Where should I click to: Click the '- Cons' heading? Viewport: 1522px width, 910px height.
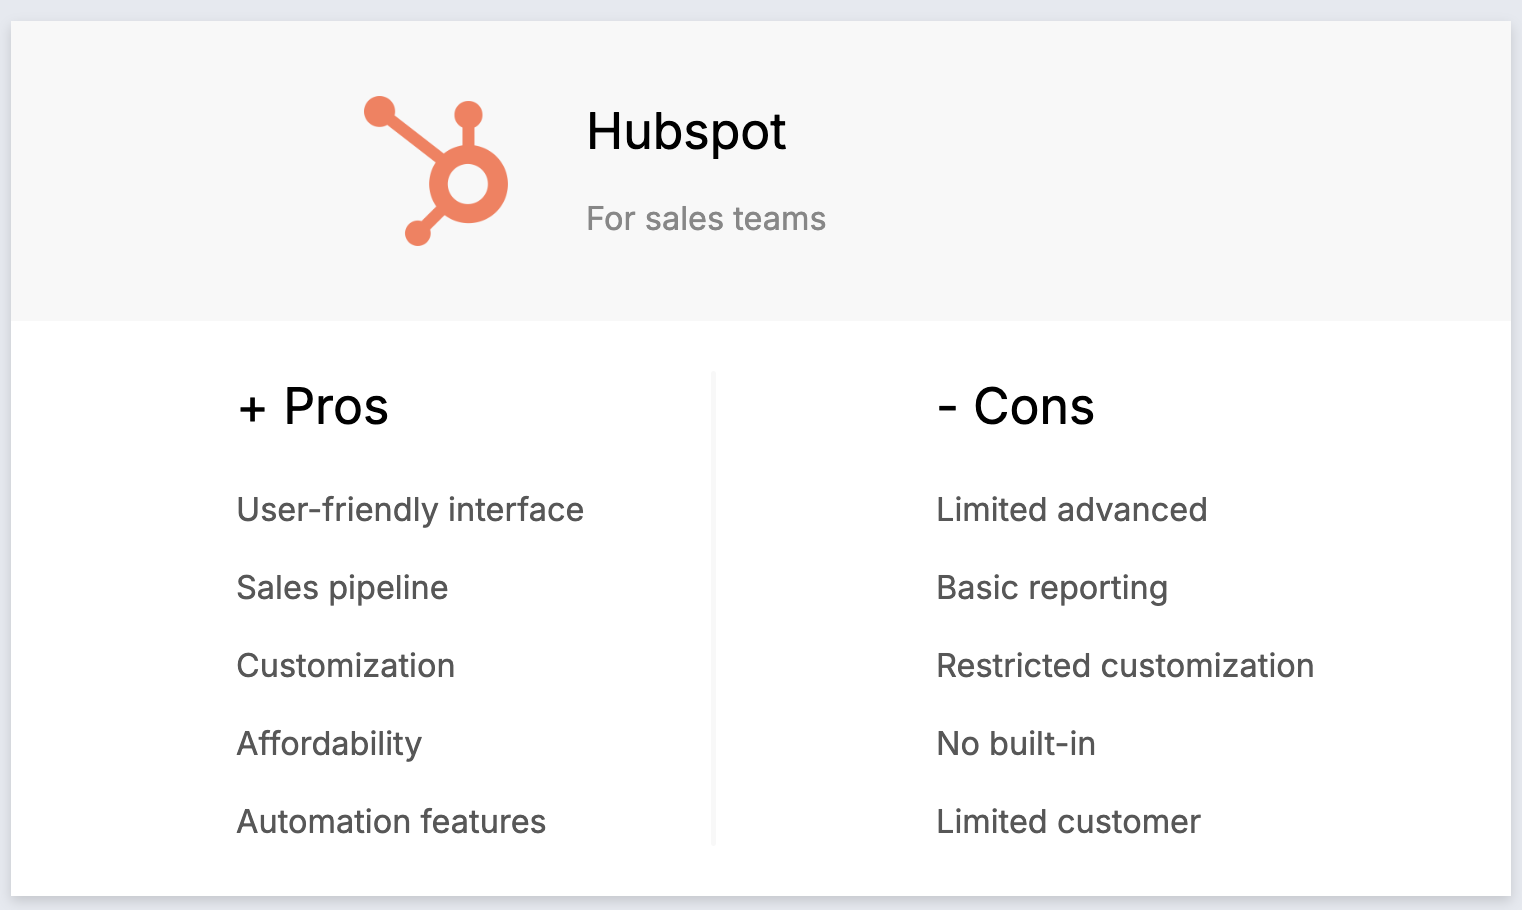pyautogui.click(x=1016, y=406)
